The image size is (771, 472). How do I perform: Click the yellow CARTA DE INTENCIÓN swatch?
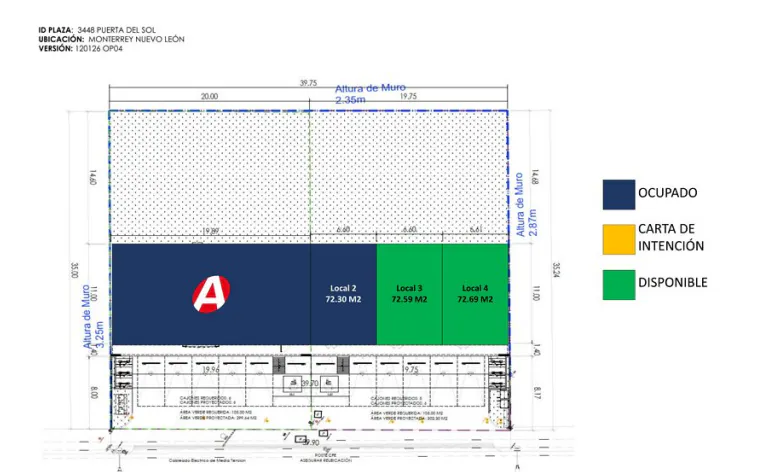[619, 239]
